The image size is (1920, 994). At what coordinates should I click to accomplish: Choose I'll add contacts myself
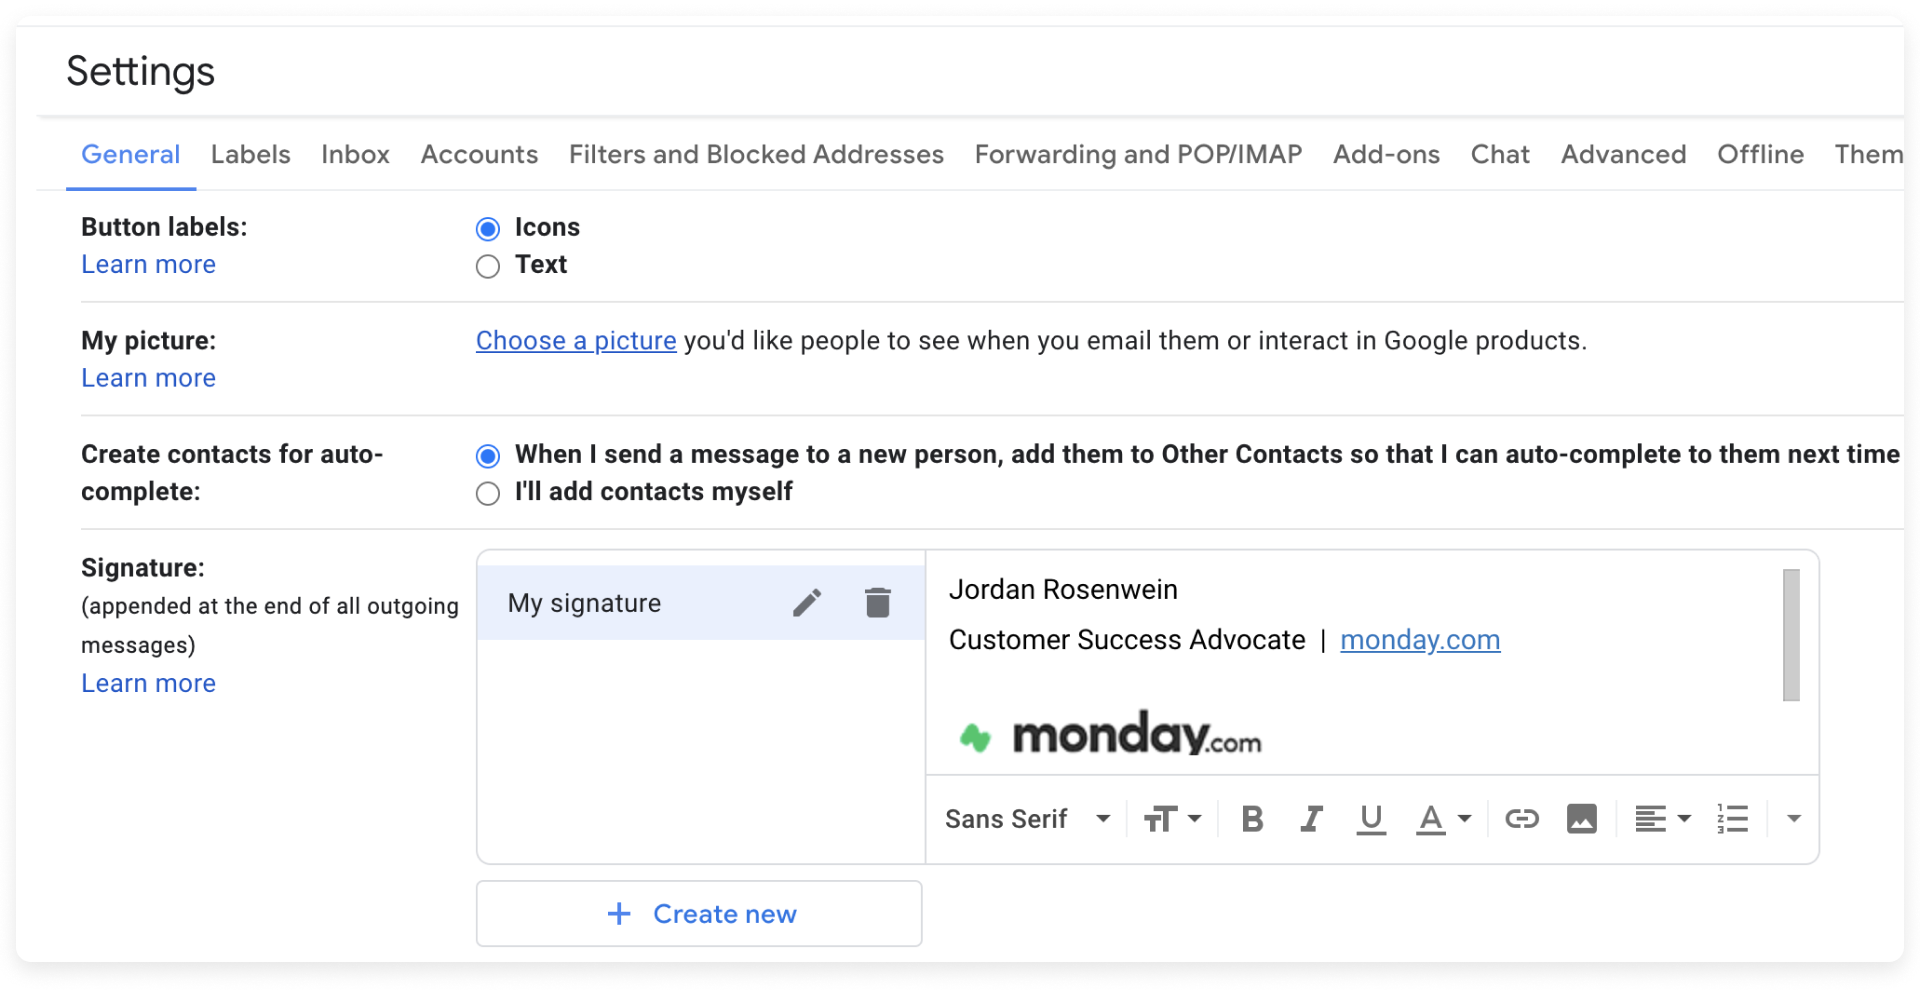tap(488, 493)
